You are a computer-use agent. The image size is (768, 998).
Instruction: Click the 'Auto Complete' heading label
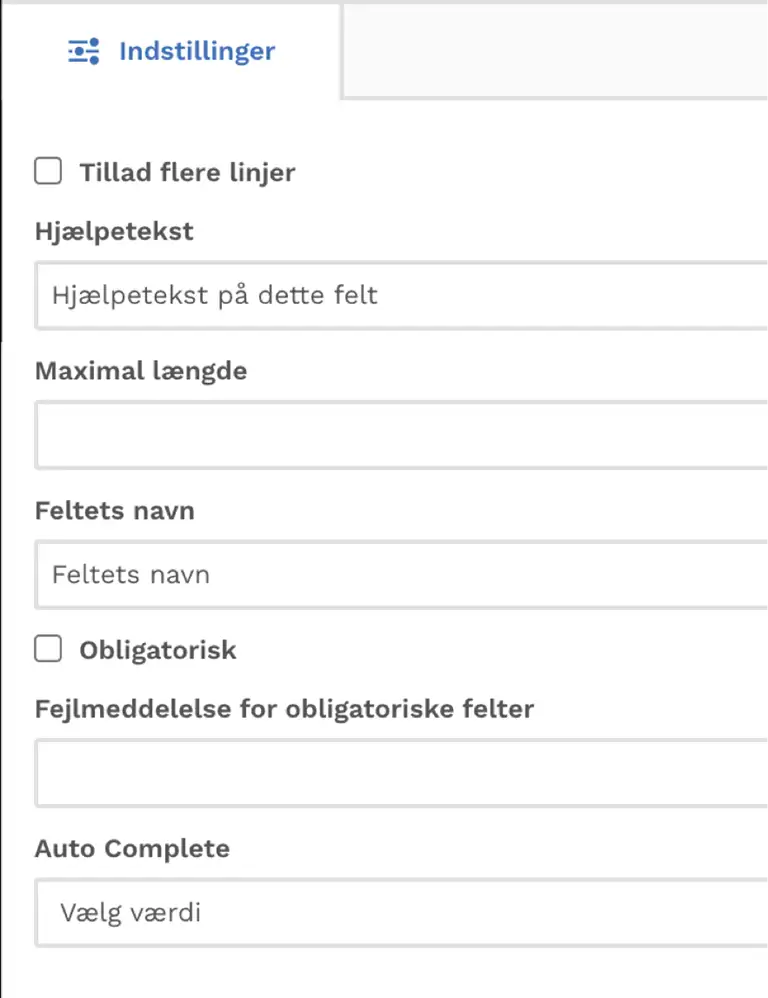pyautogui.click(x=132, y=848)
